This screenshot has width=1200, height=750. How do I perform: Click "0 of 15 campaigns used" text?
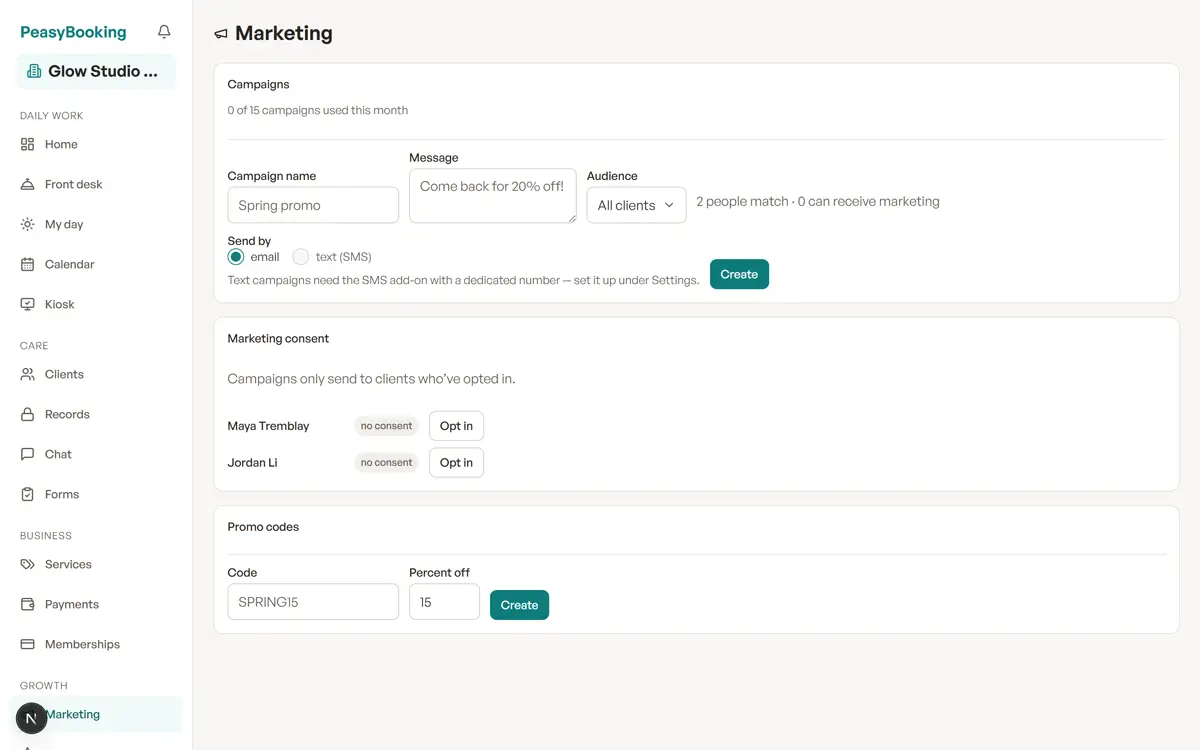pyautogui.click(x=317, y=110)
